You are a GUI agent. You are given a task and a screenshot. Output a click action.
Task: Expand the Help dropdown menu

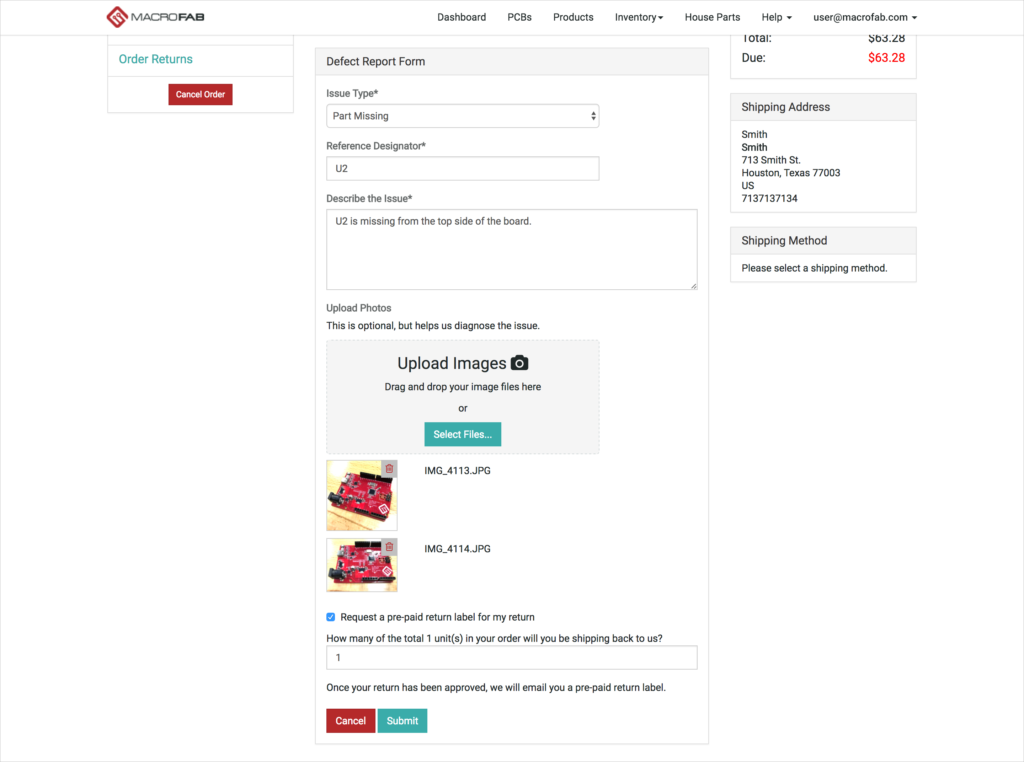(776, 17)
